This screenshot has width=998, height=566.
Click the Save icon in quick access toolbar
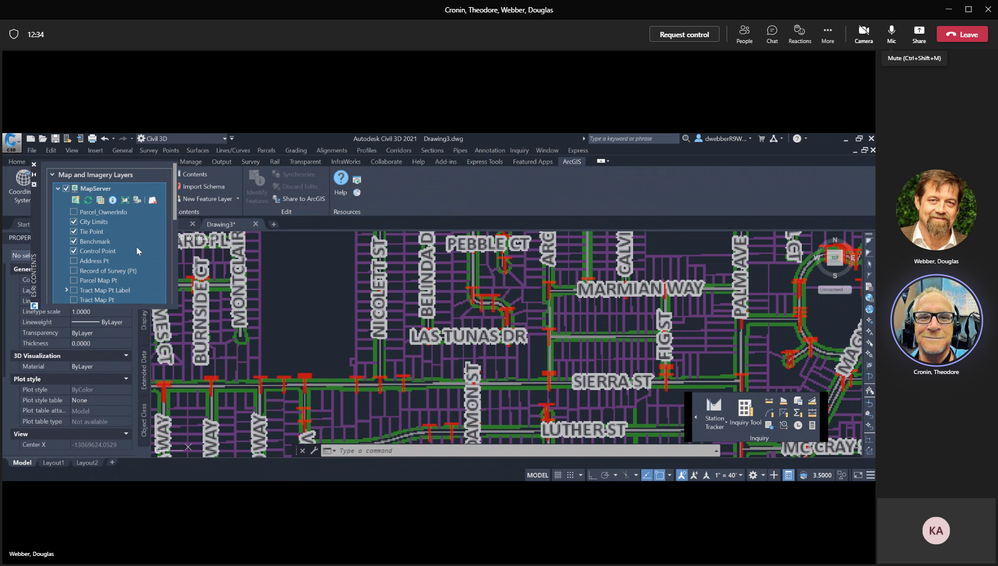[55, 138]
